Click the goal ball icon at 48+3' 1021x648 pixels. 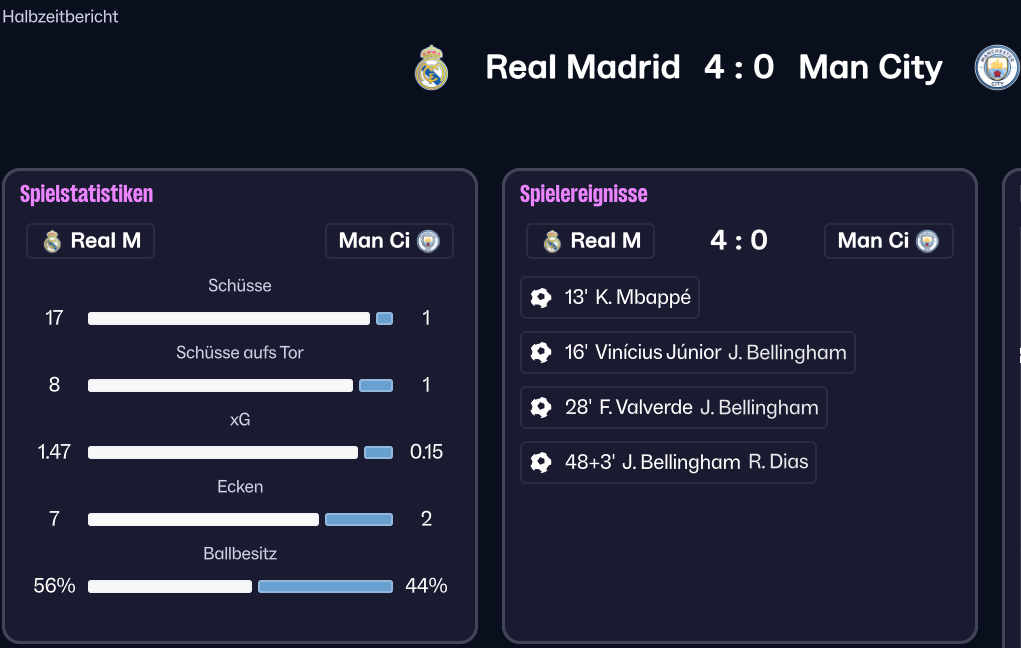[x=541, y=462]
